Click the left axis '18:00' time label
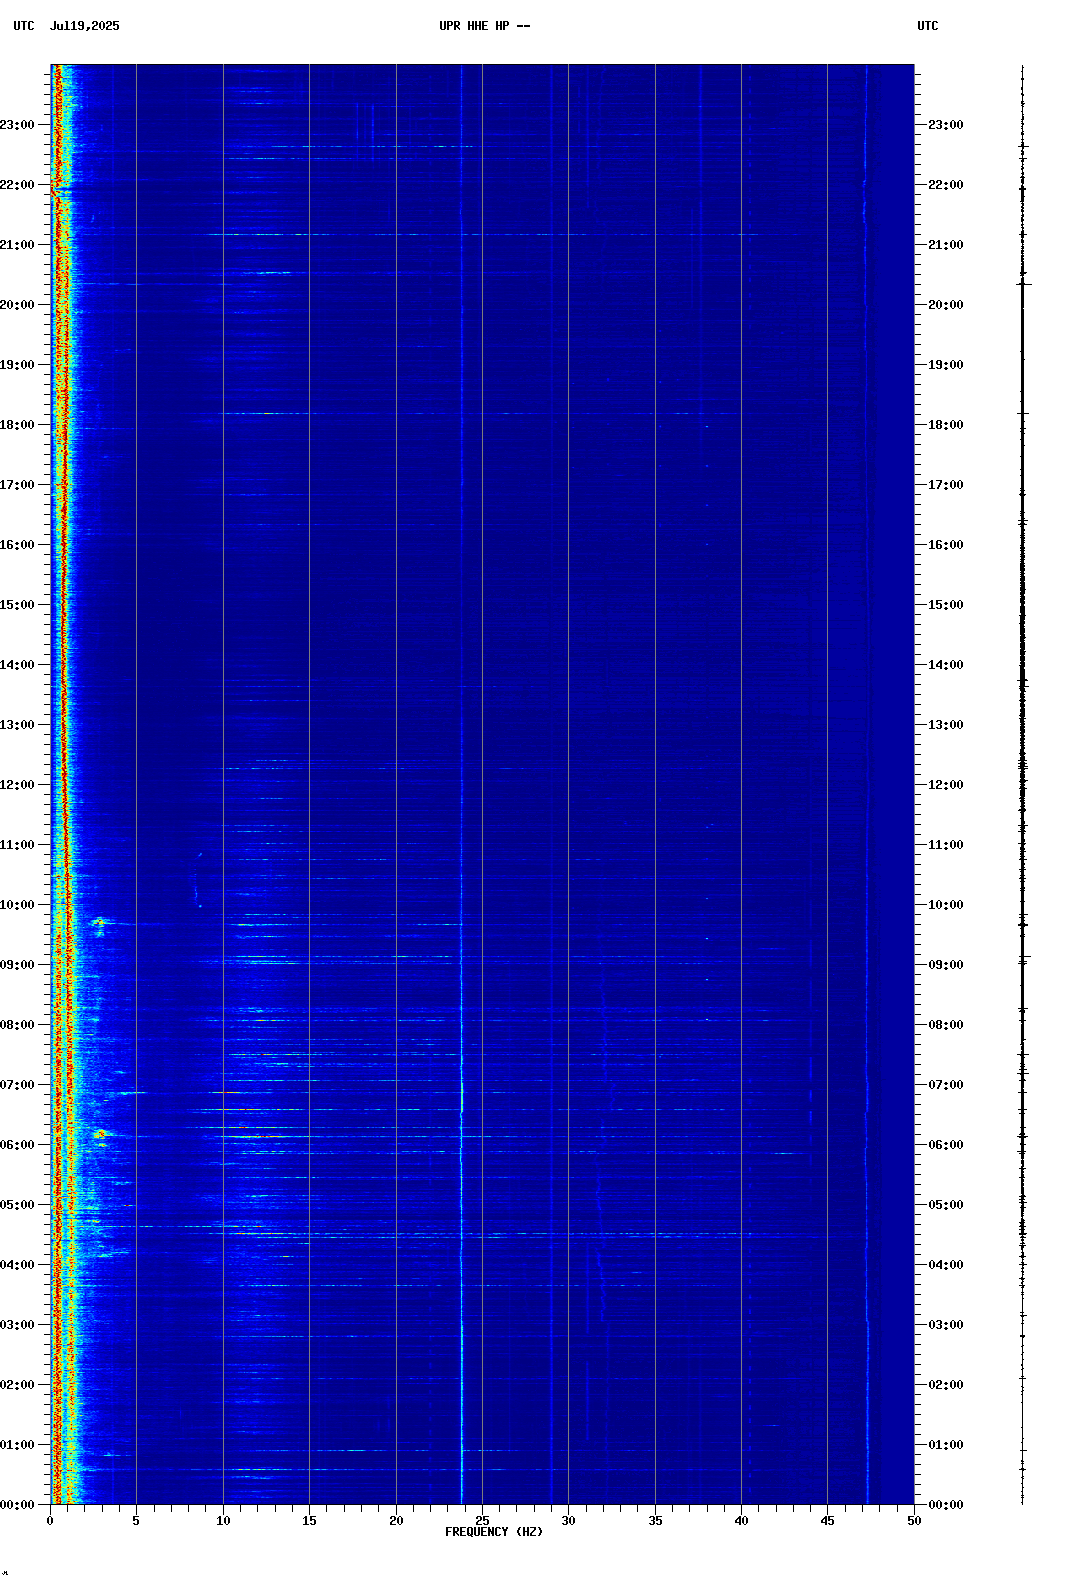 point(17,425)
